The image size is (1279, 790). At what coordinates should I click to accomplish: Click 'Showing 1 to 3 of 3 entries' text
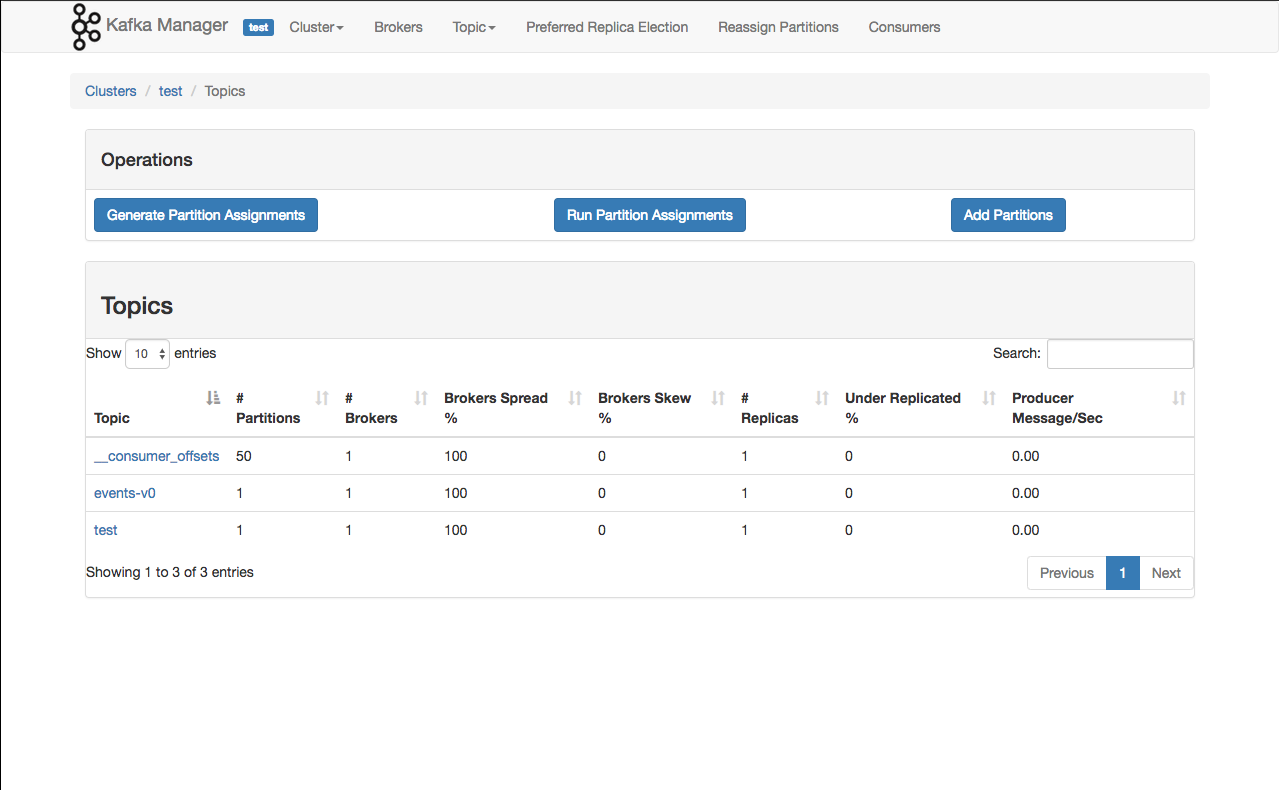pyautogui.click(x=170, y=572)
